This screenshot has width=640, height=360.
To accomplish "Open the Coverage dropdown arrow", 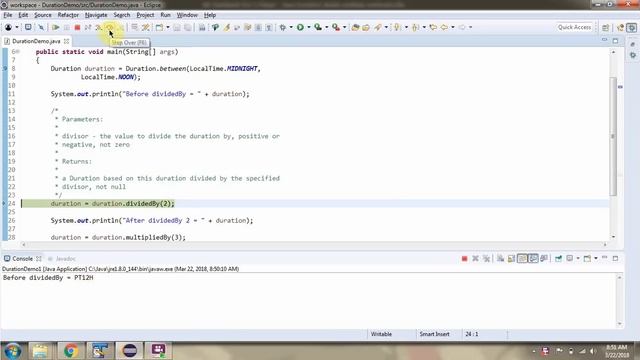I will pos(327,27).
